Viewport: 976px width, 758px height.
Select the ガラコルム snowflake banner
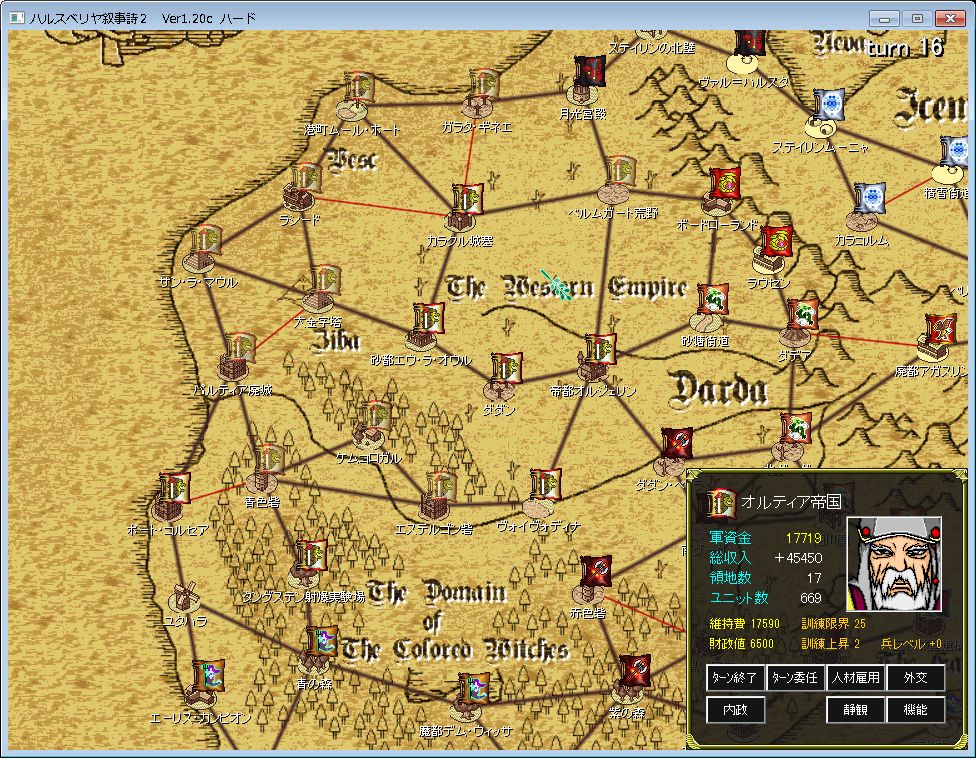(869, 199)
